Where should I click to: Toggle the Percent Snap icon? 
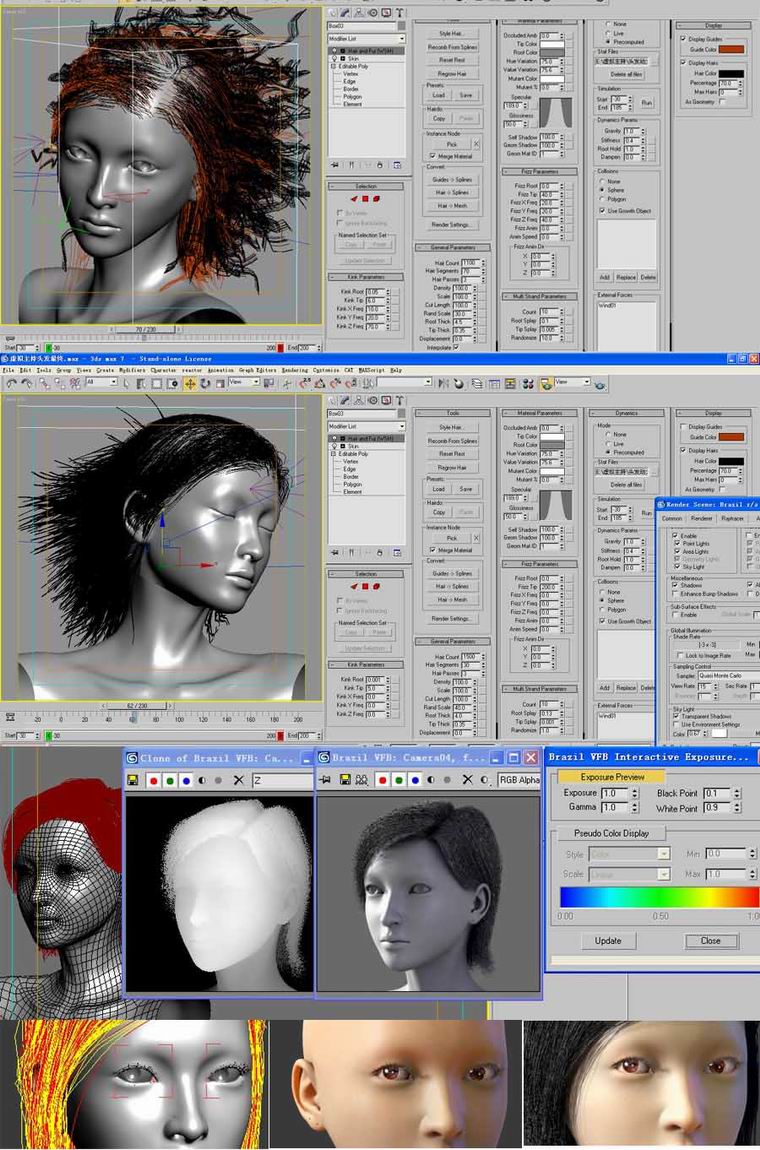pos(335,383)
